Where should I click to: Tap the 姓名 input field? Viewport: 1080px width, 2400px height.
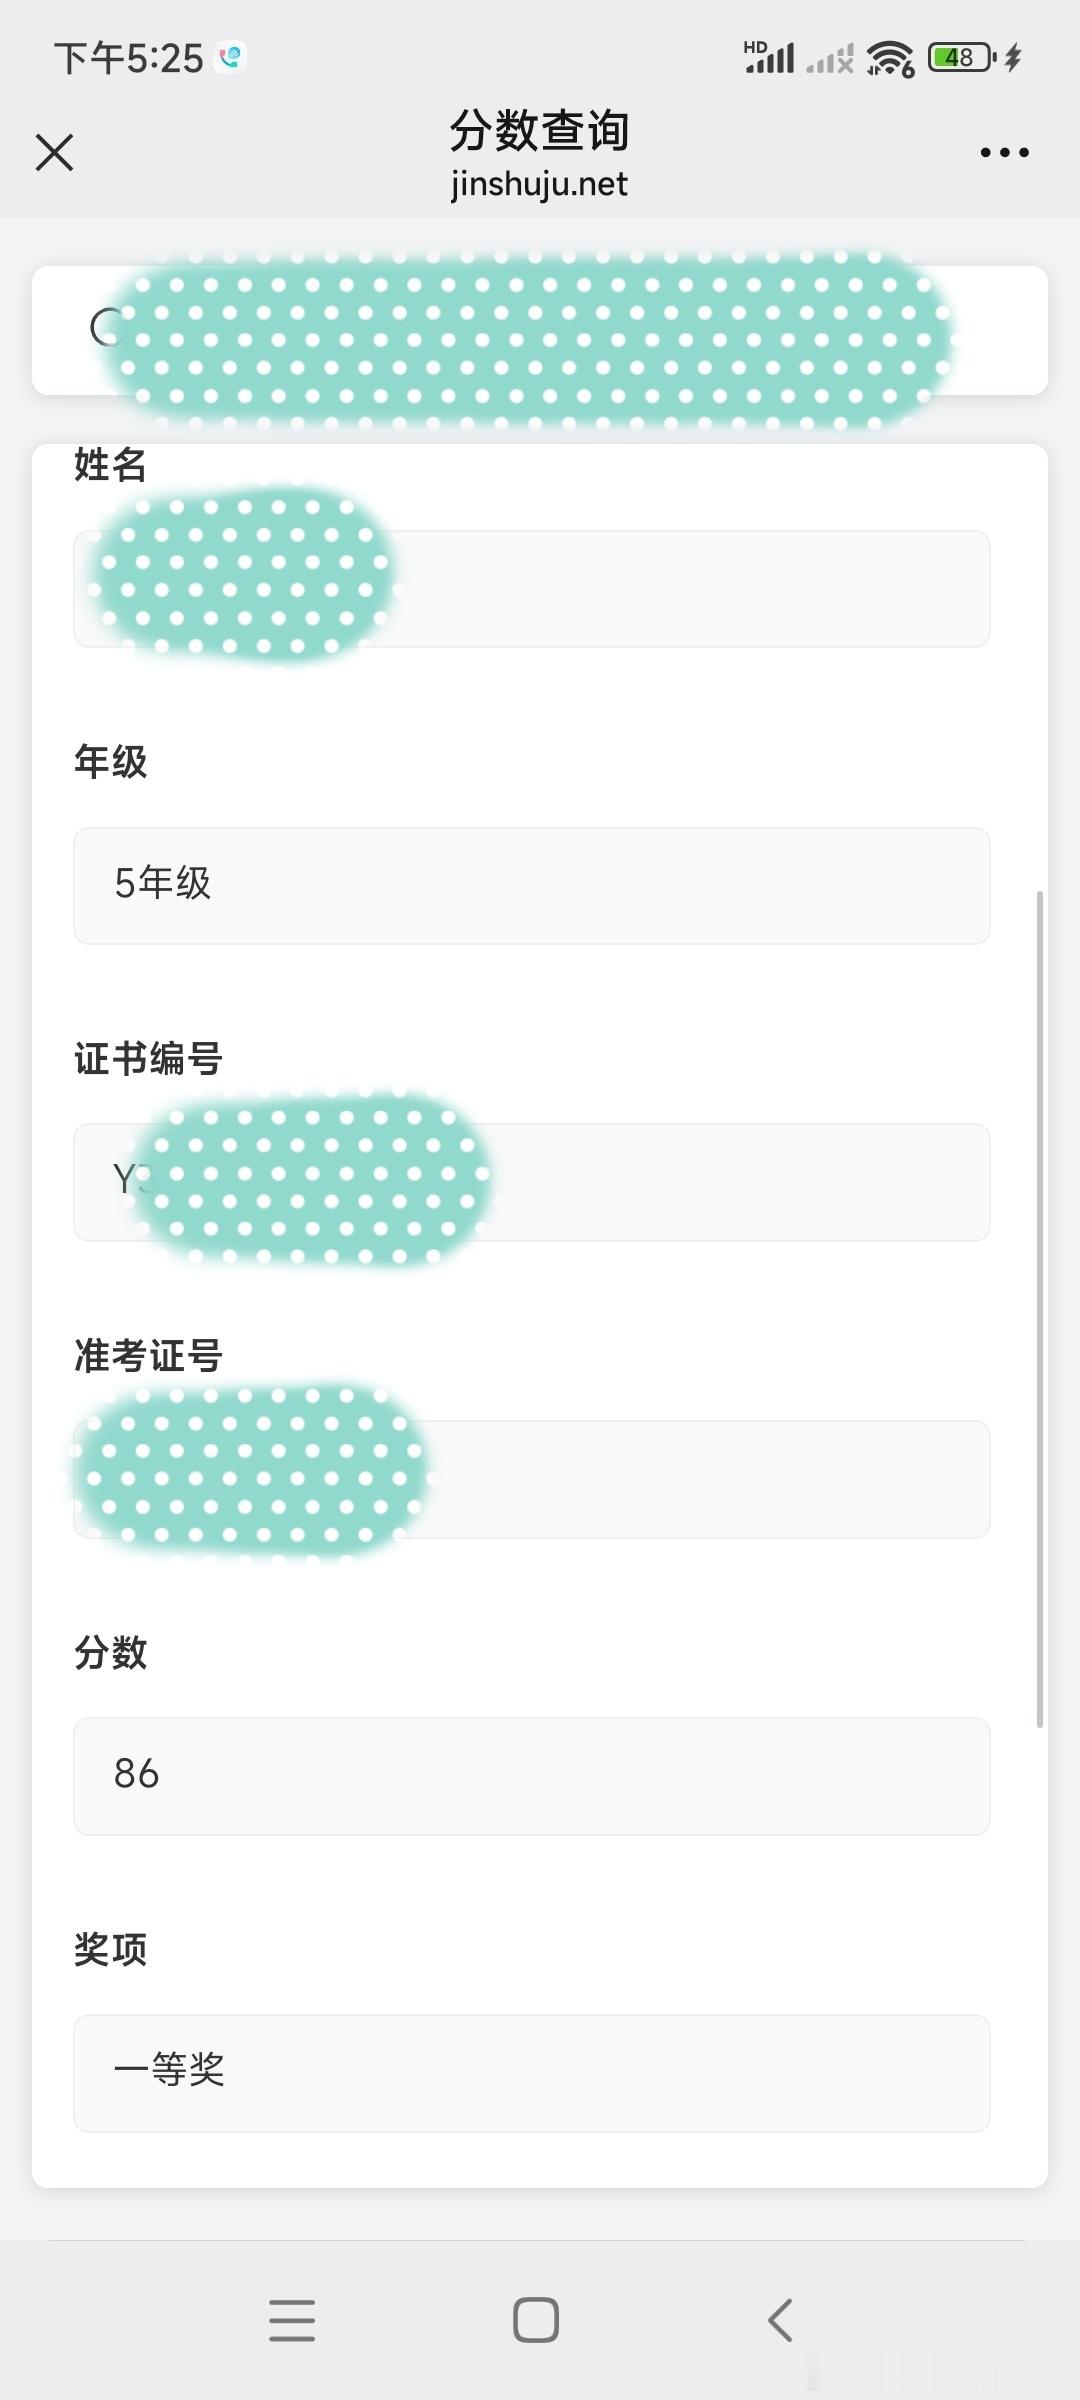pyautogui.click(x=532, y=589)
